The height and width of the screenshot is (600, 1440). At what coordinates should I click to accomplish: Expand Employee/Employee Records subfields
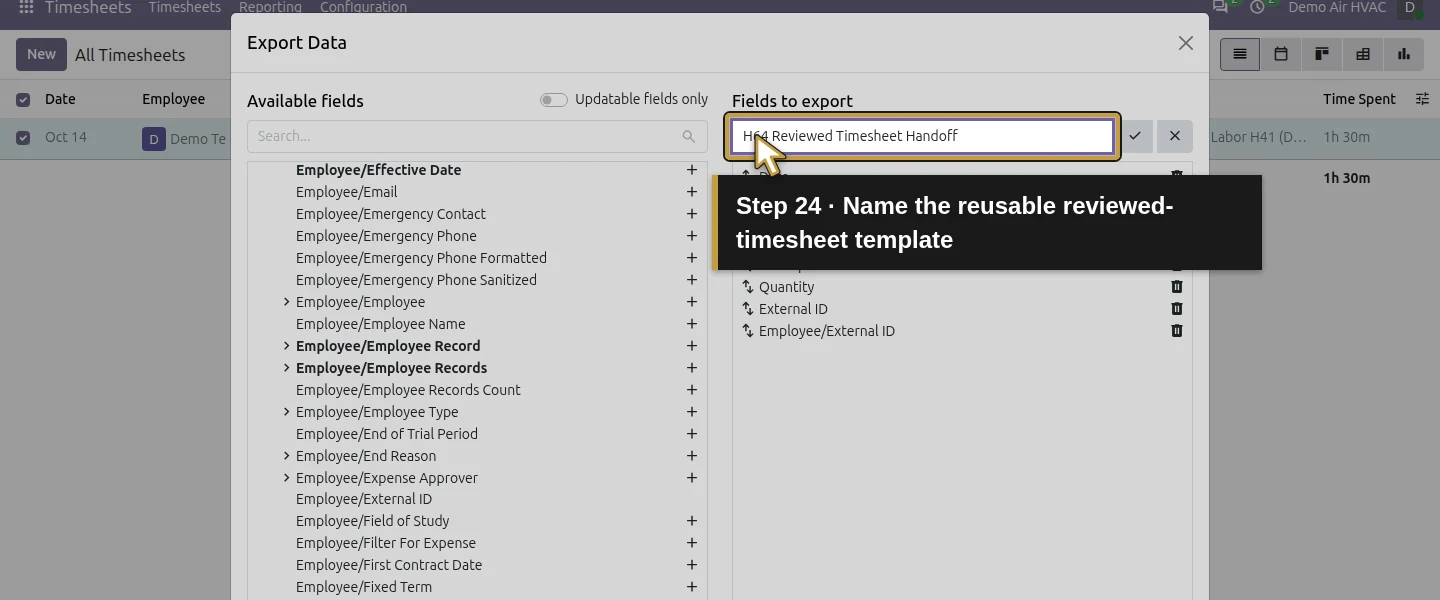click(286, 368)
